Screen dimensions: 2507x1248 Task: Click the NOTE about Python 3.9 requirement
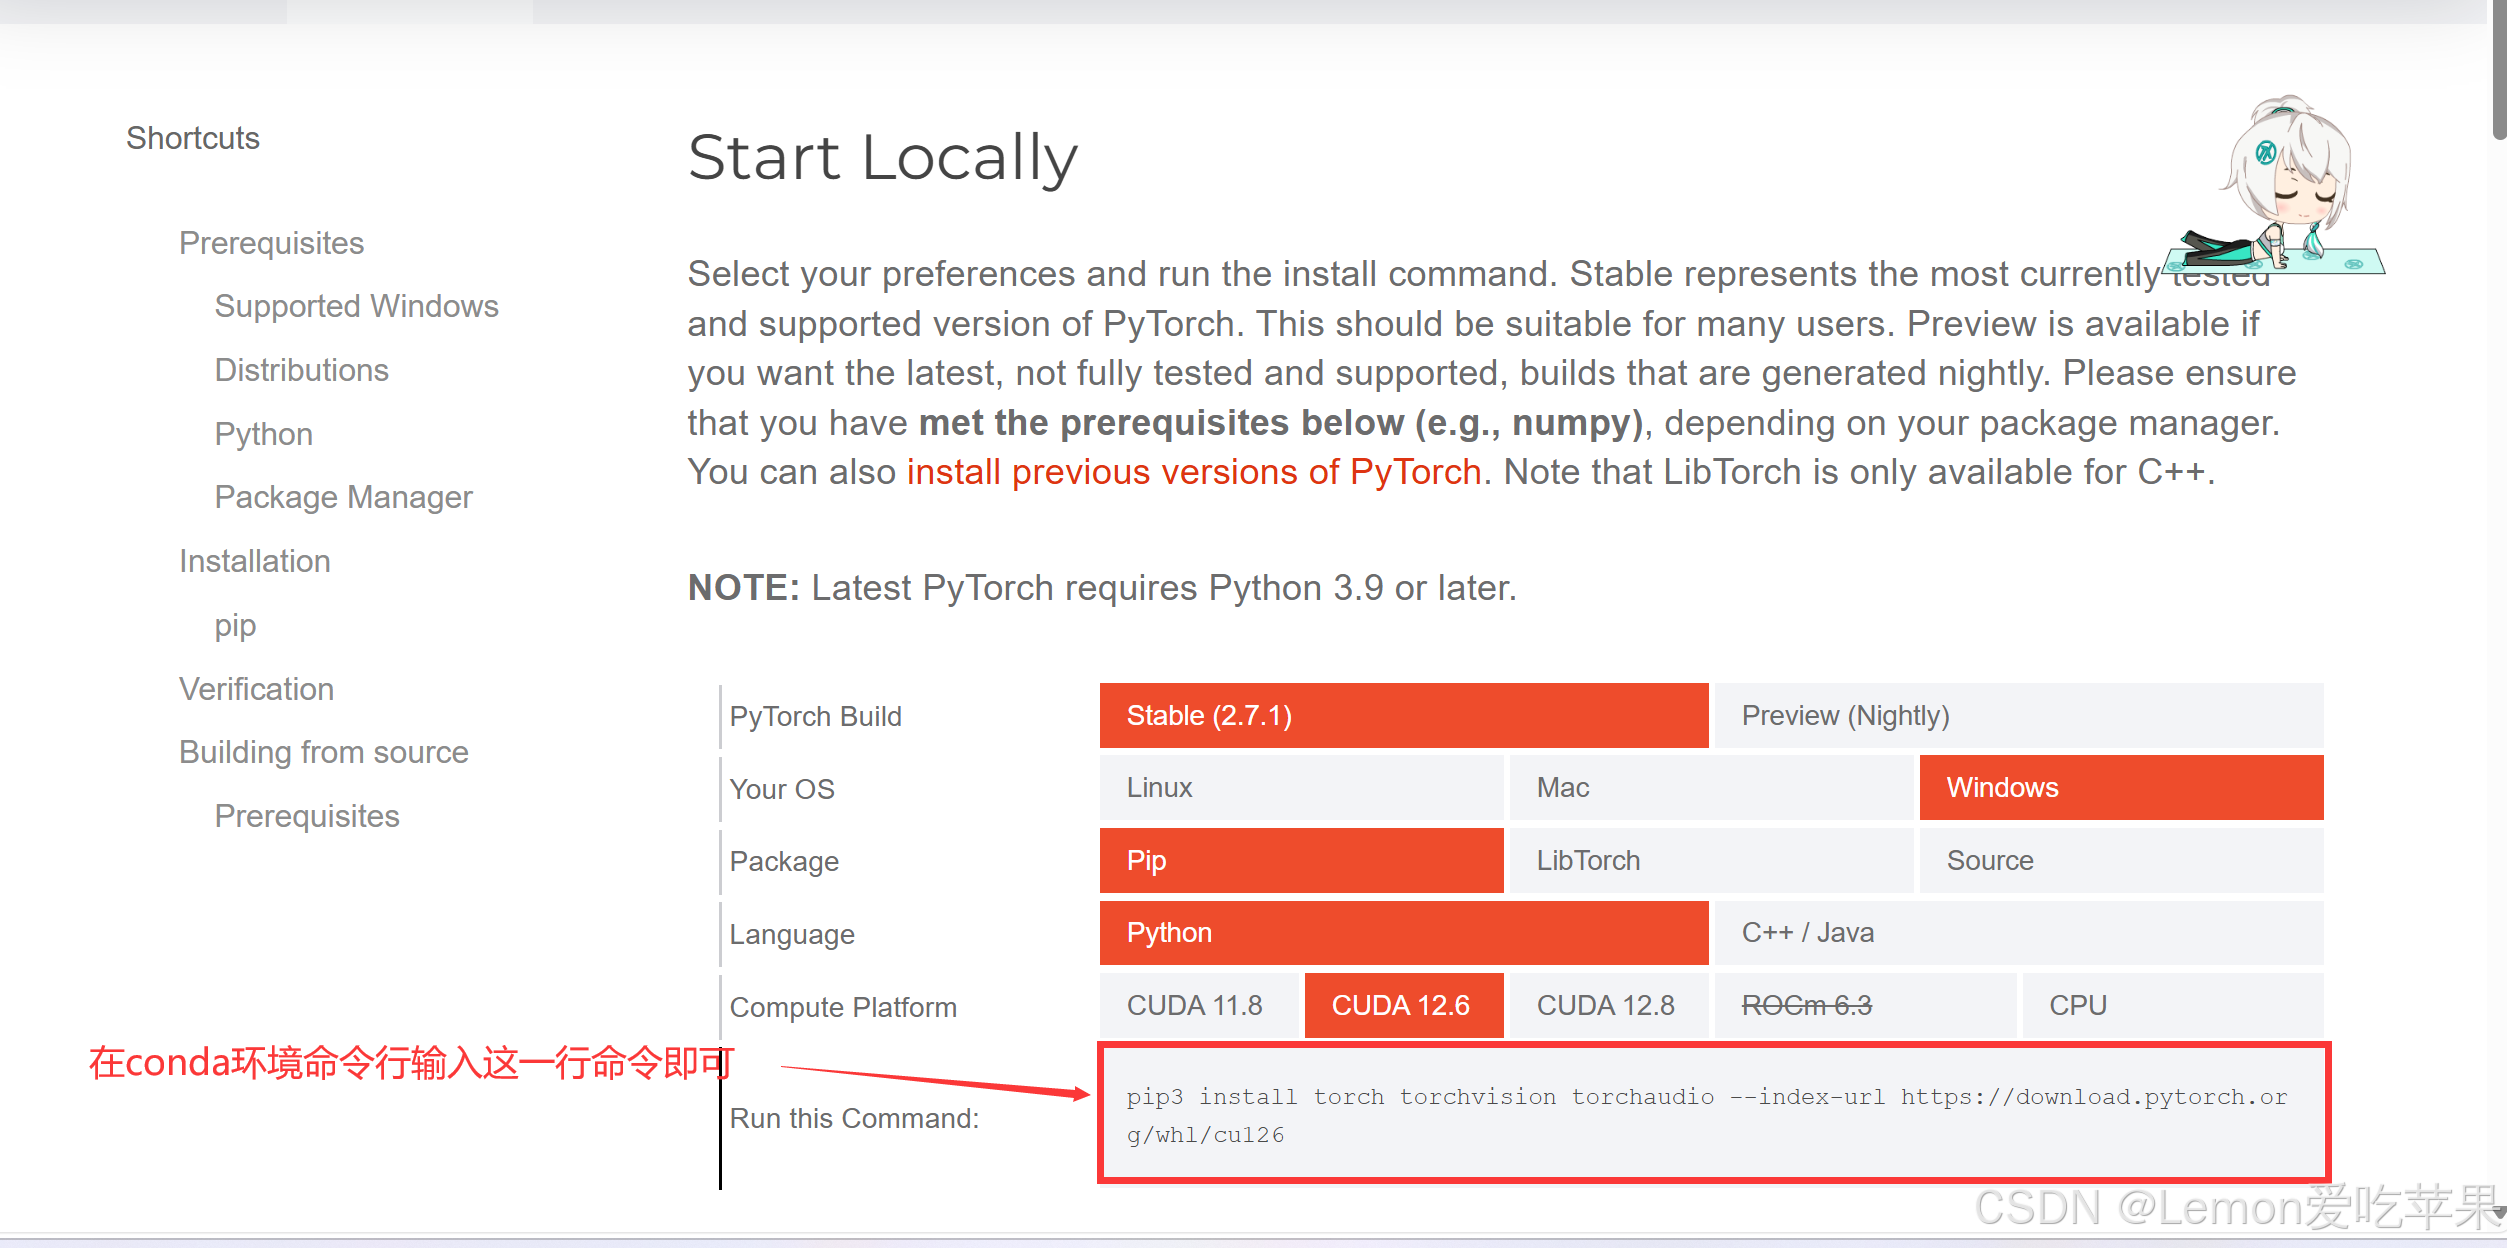[x=1102, y=588]
